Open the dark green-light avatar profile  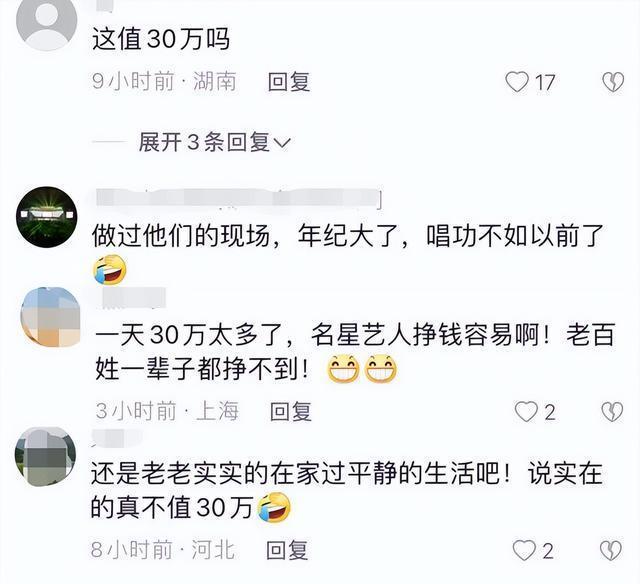coord(47,217)
